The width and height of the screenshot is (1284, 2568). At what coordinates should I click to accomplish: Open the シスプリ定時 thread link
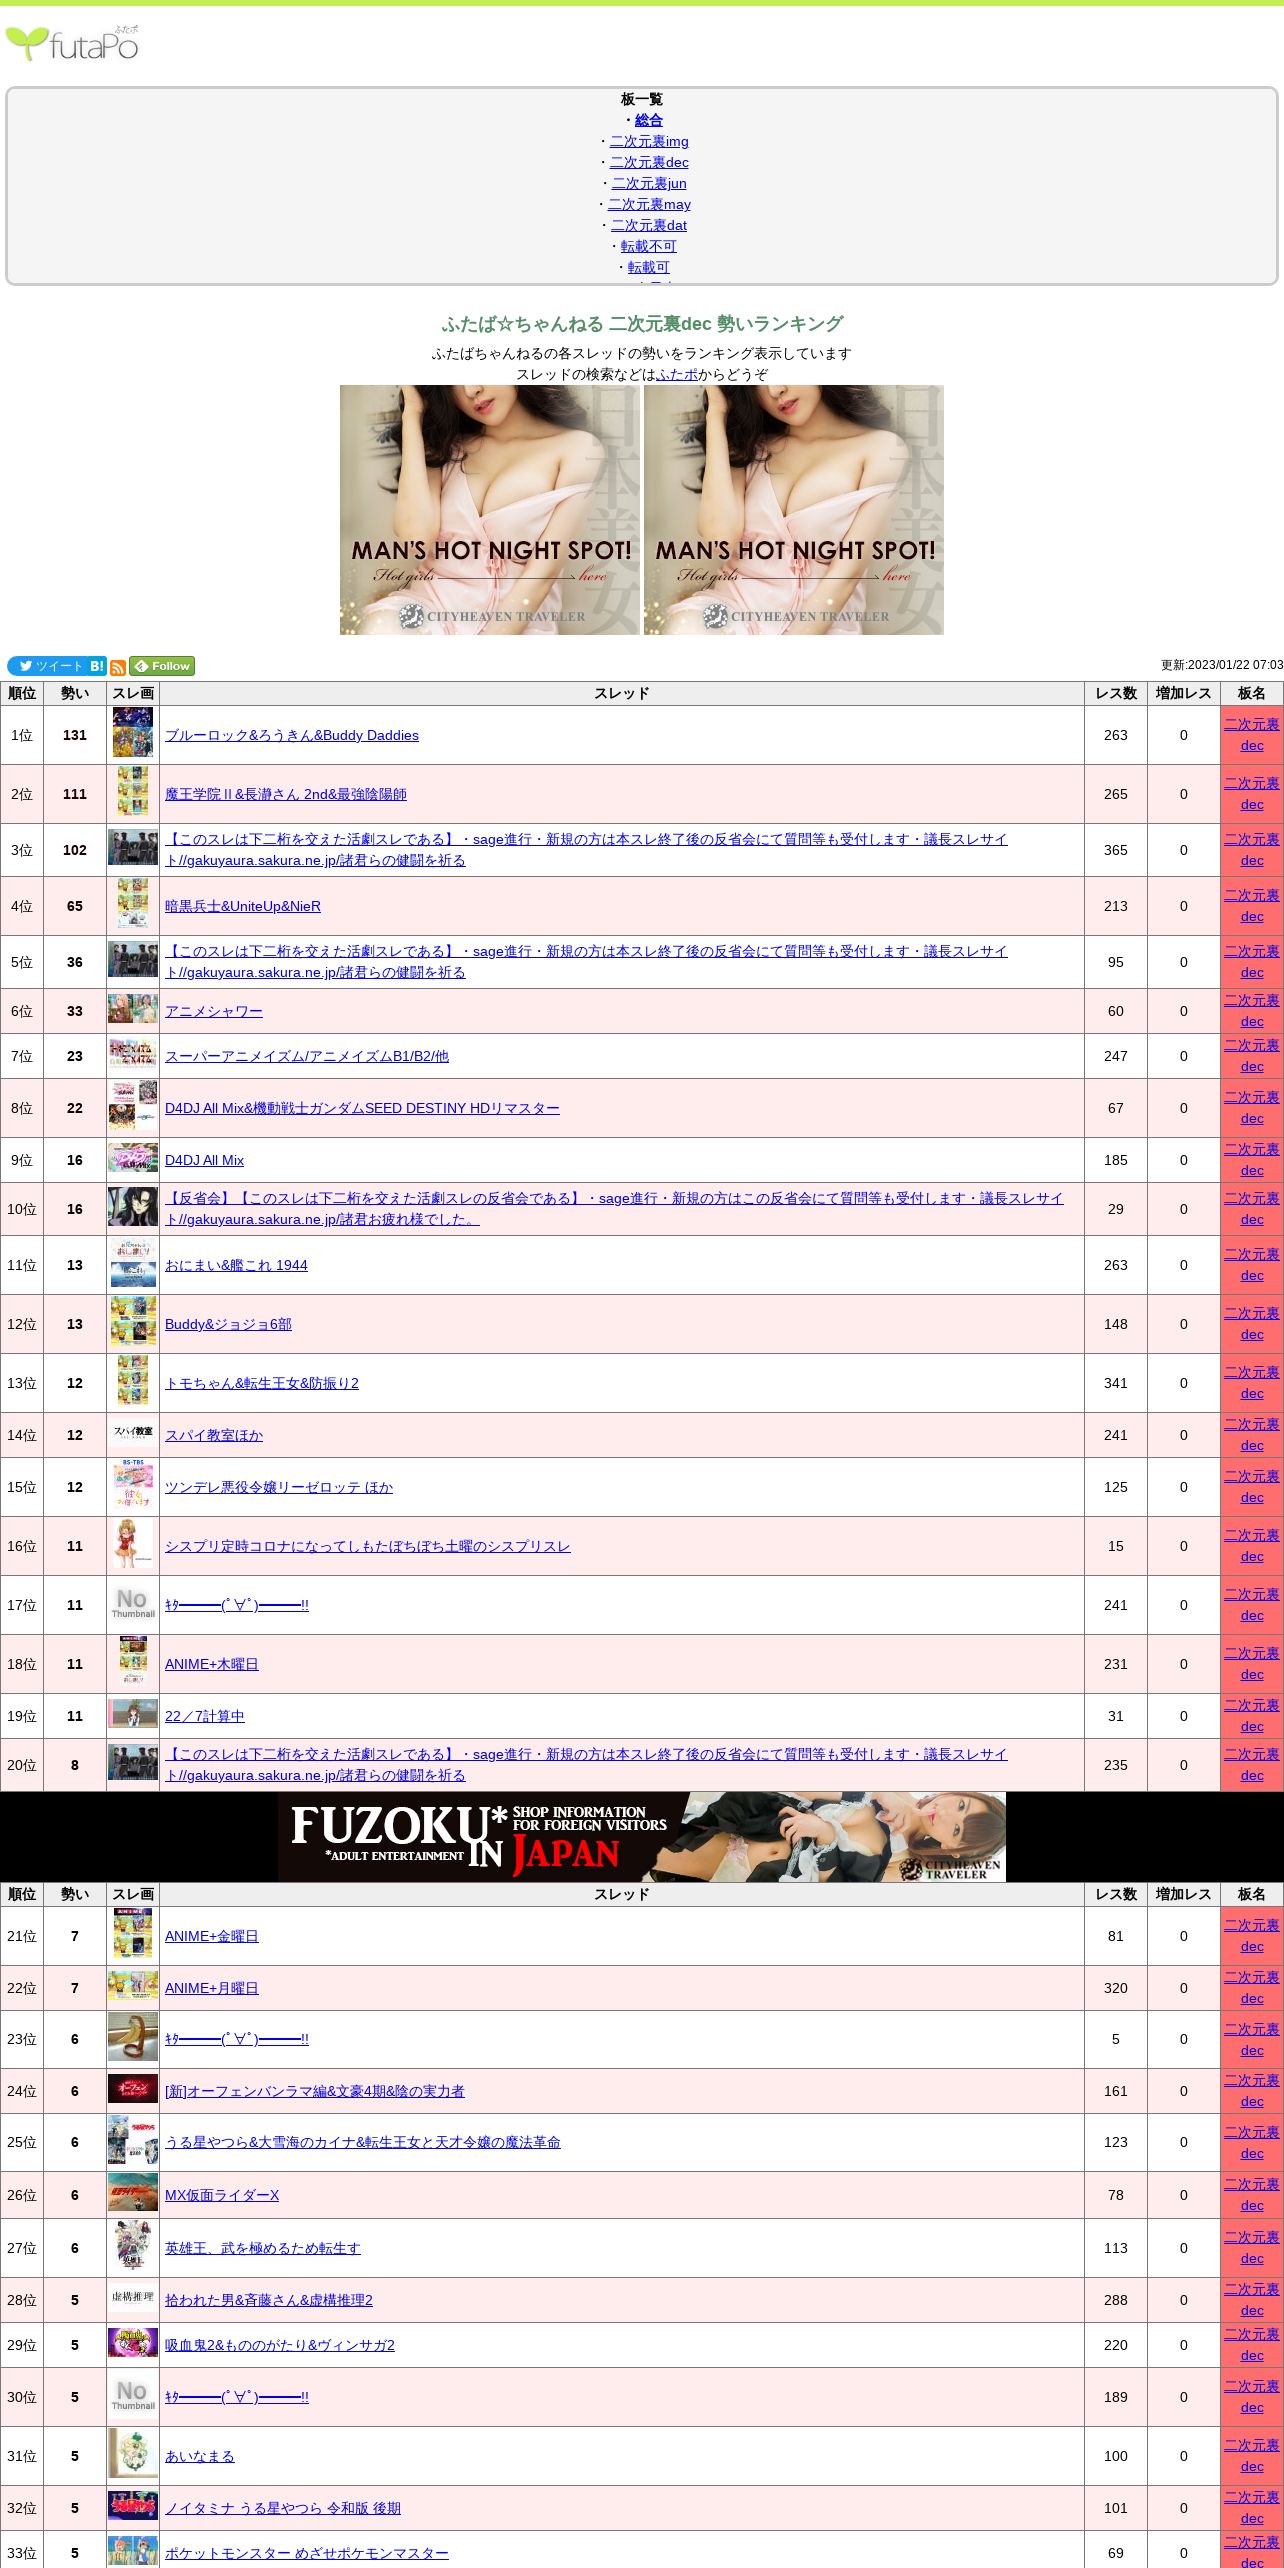(368, 1546)
